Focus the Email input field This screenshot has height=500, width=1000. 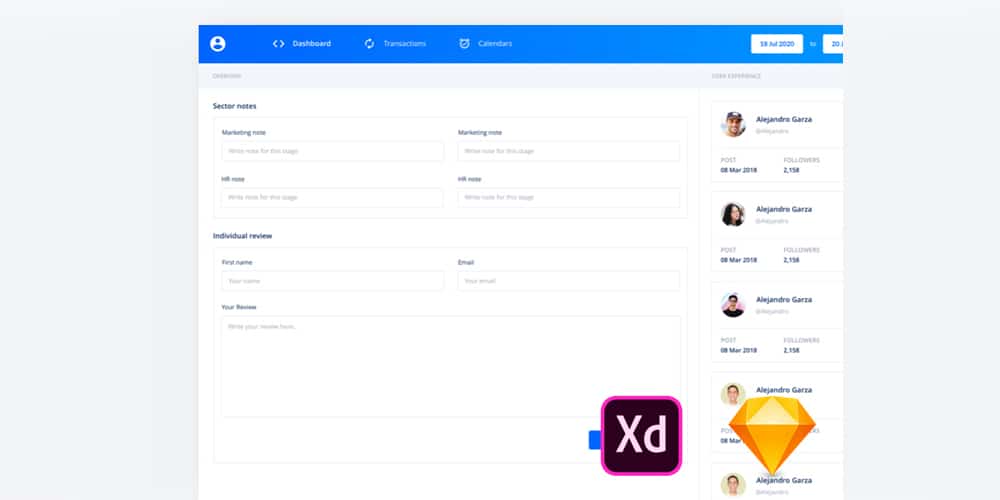pyautogui.click(x=568, y=281)
